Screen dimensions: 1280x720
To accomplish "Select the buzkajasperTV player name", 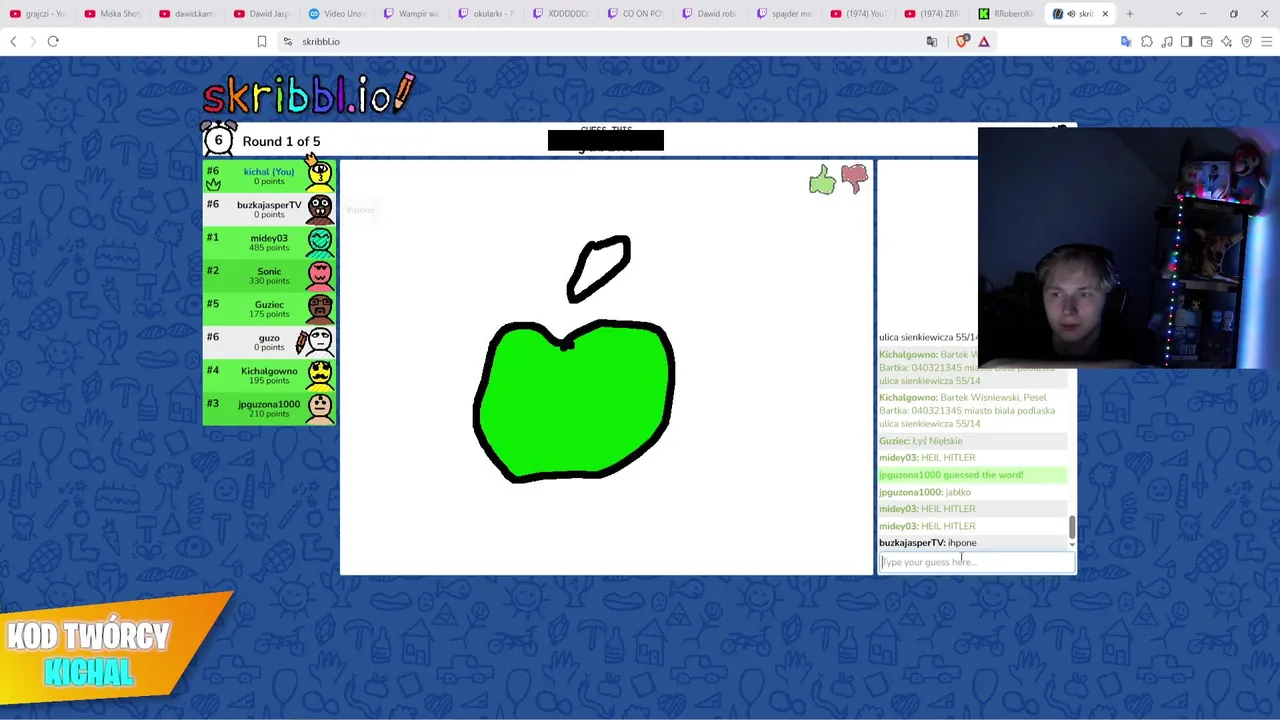I will click(269, 205).
